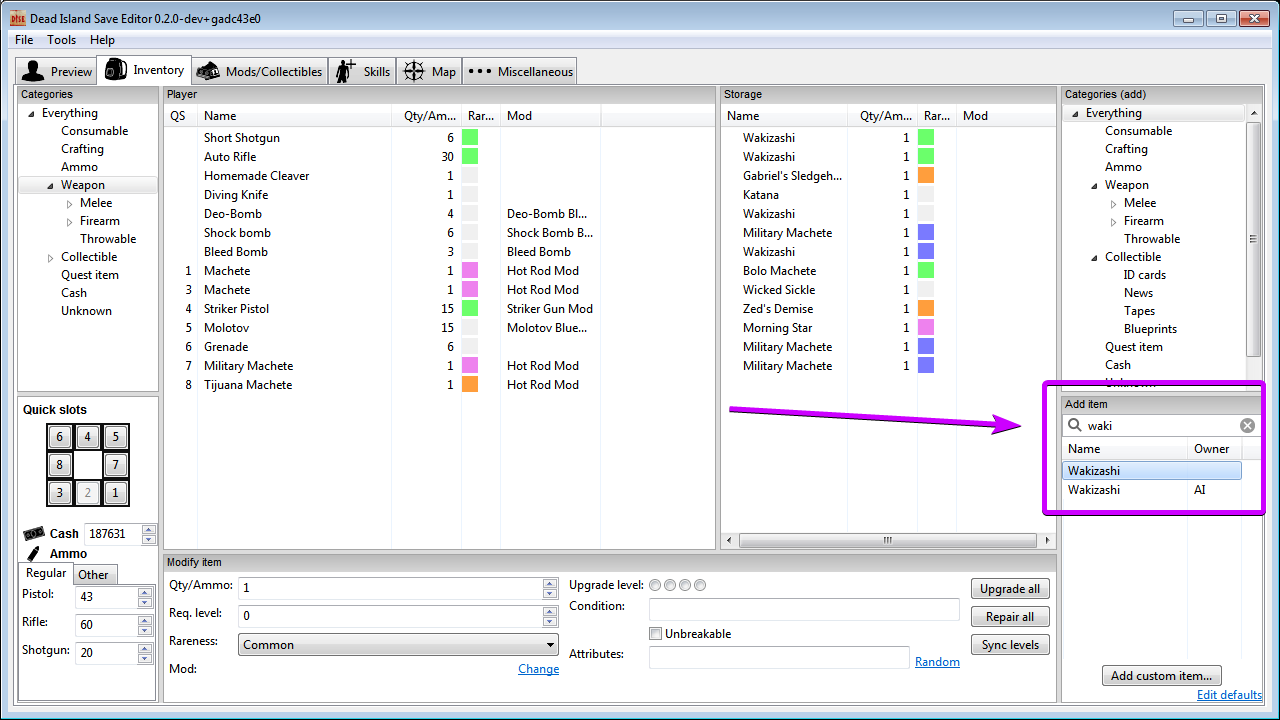Toggle the Unbreakable checkbox
1280x720 pixels.
656,634
